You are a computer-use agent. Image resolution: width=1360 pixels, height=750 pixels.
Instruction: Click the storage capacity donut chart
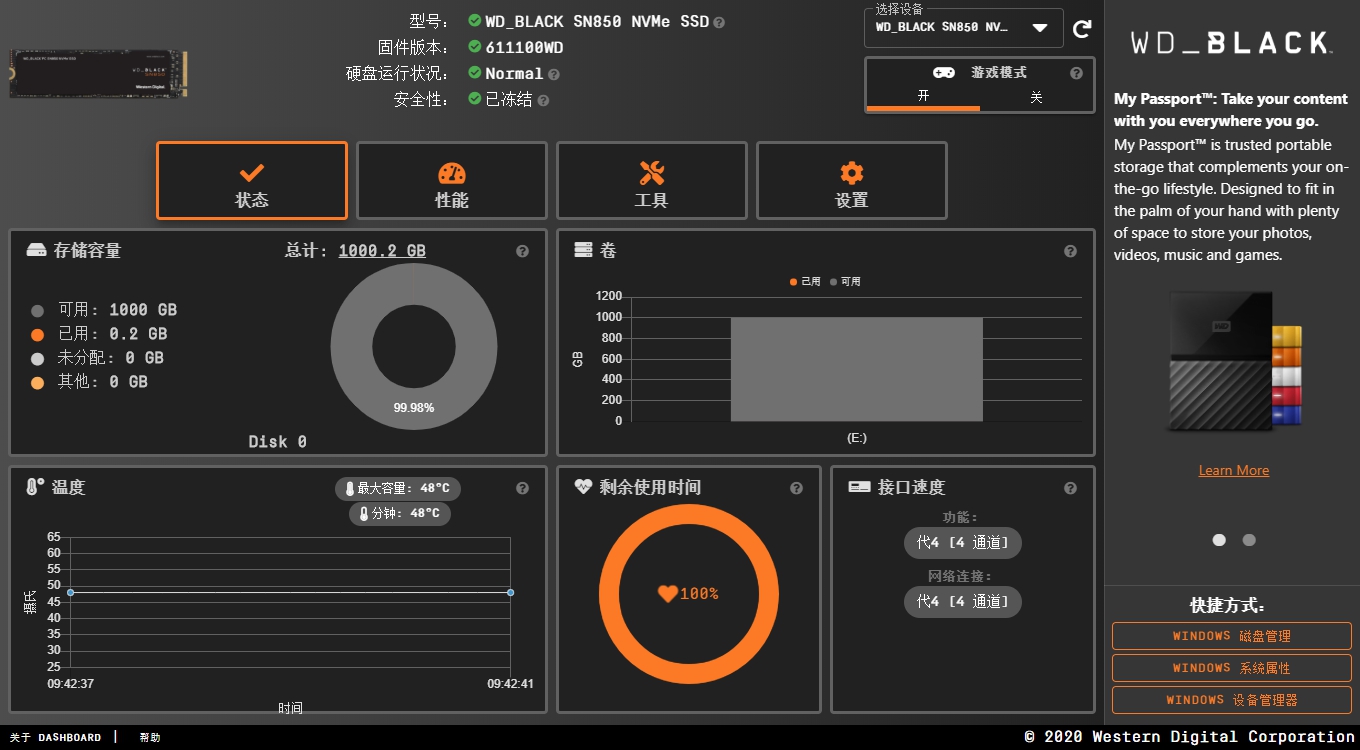[x=414, y=347]
